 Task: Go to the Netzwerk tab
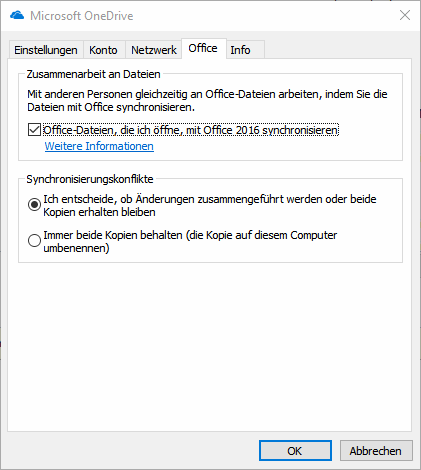pos(154,50)
